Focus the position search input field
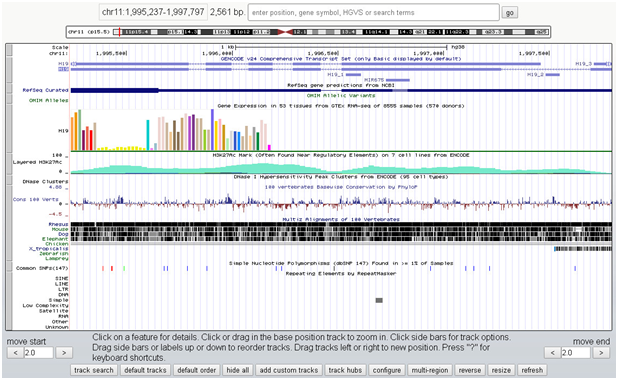 373,13
